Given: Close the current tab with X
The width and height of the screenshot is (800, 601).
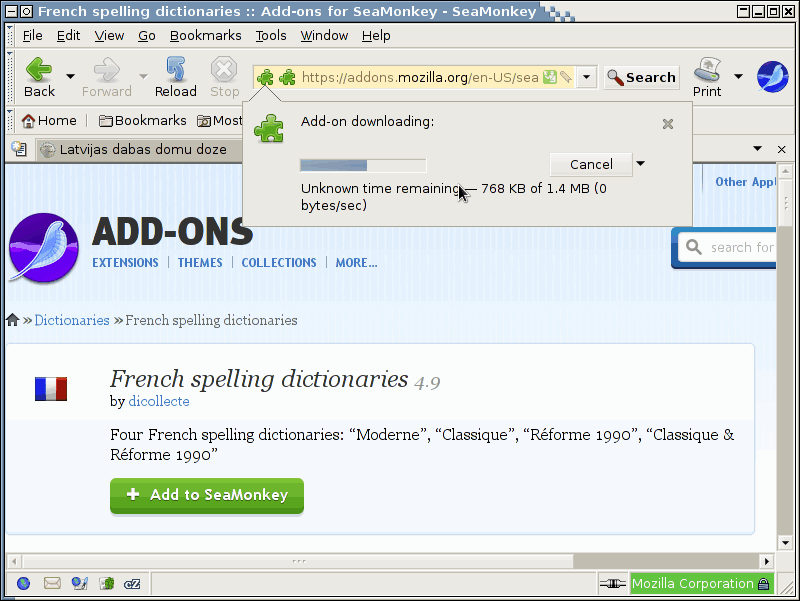Looking at the screenshot, I should (x=781, y=149).
